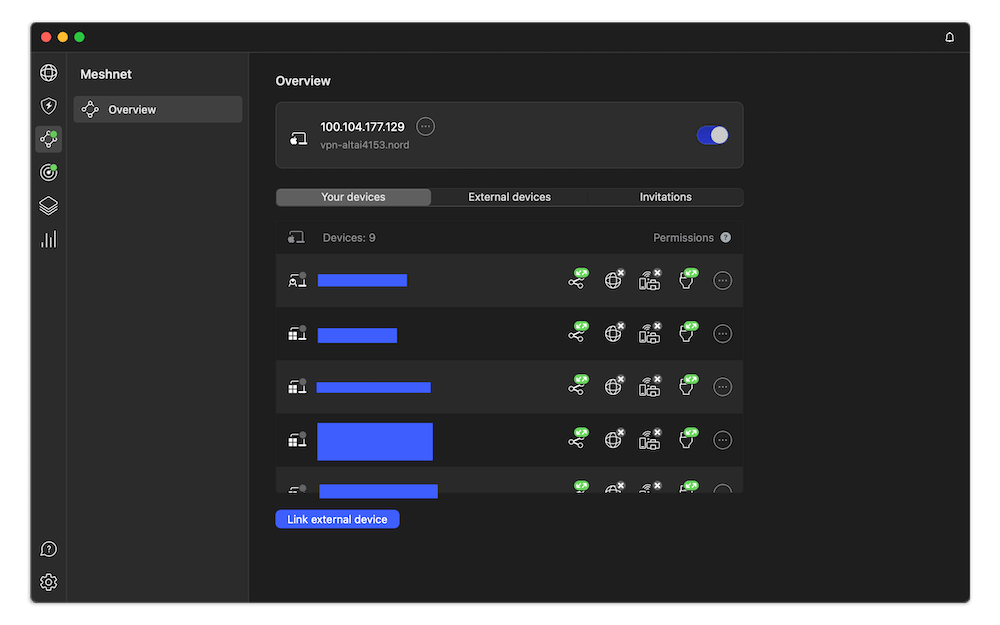Open more options for second listed device
This screenshot has width=1000, height=625.
722,334
